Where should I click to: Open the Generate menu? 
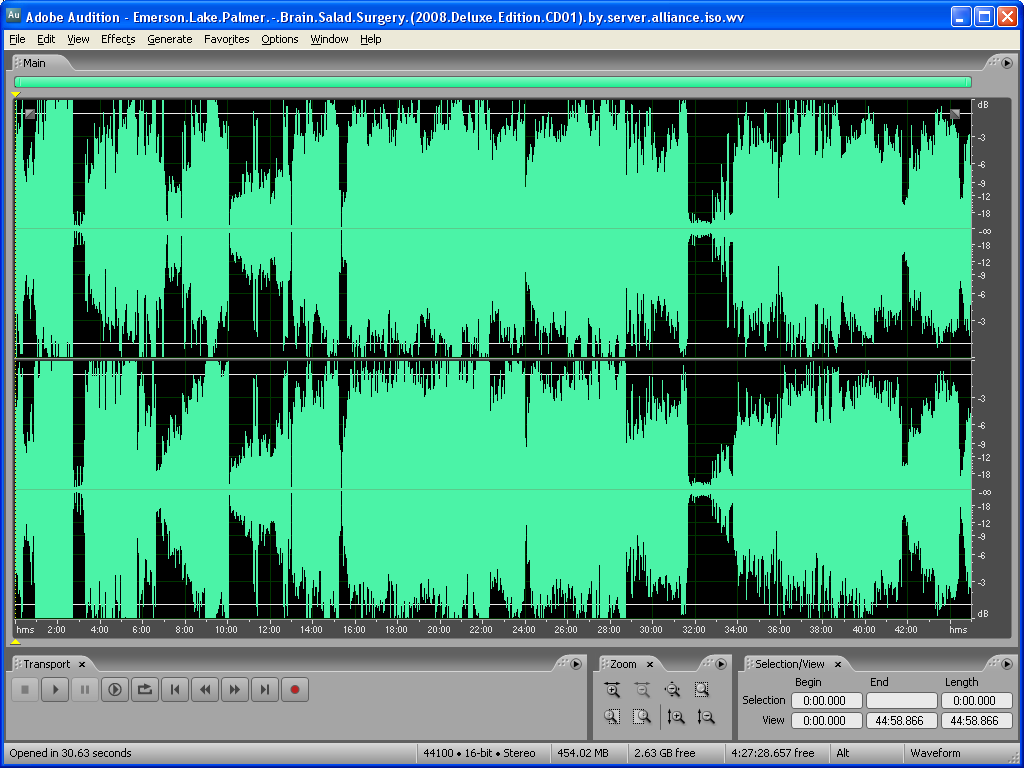tap(170, 39)
